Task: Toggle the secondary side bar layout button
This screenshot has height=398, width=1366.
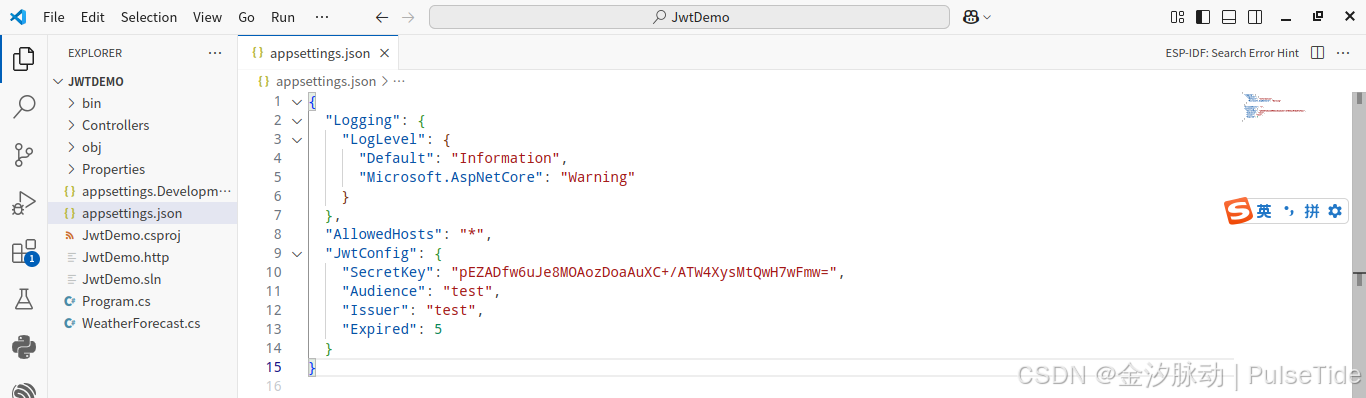Action: (1255, 17)
